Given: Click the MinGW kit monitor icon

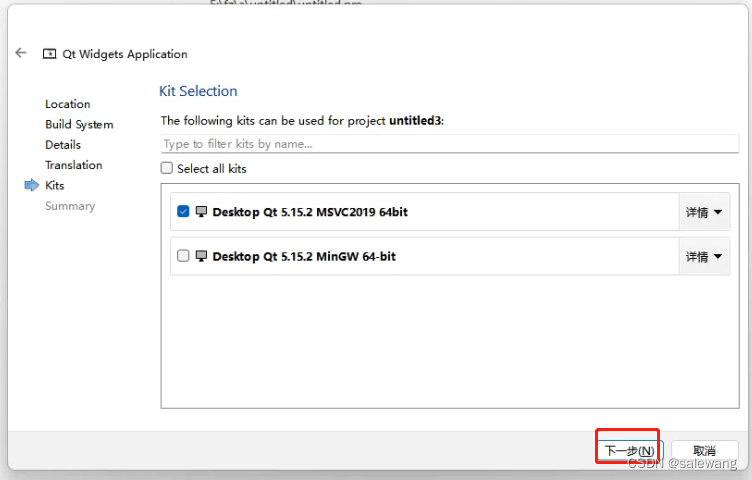Looking at the screenshot, I should click(x=201, y=256).
